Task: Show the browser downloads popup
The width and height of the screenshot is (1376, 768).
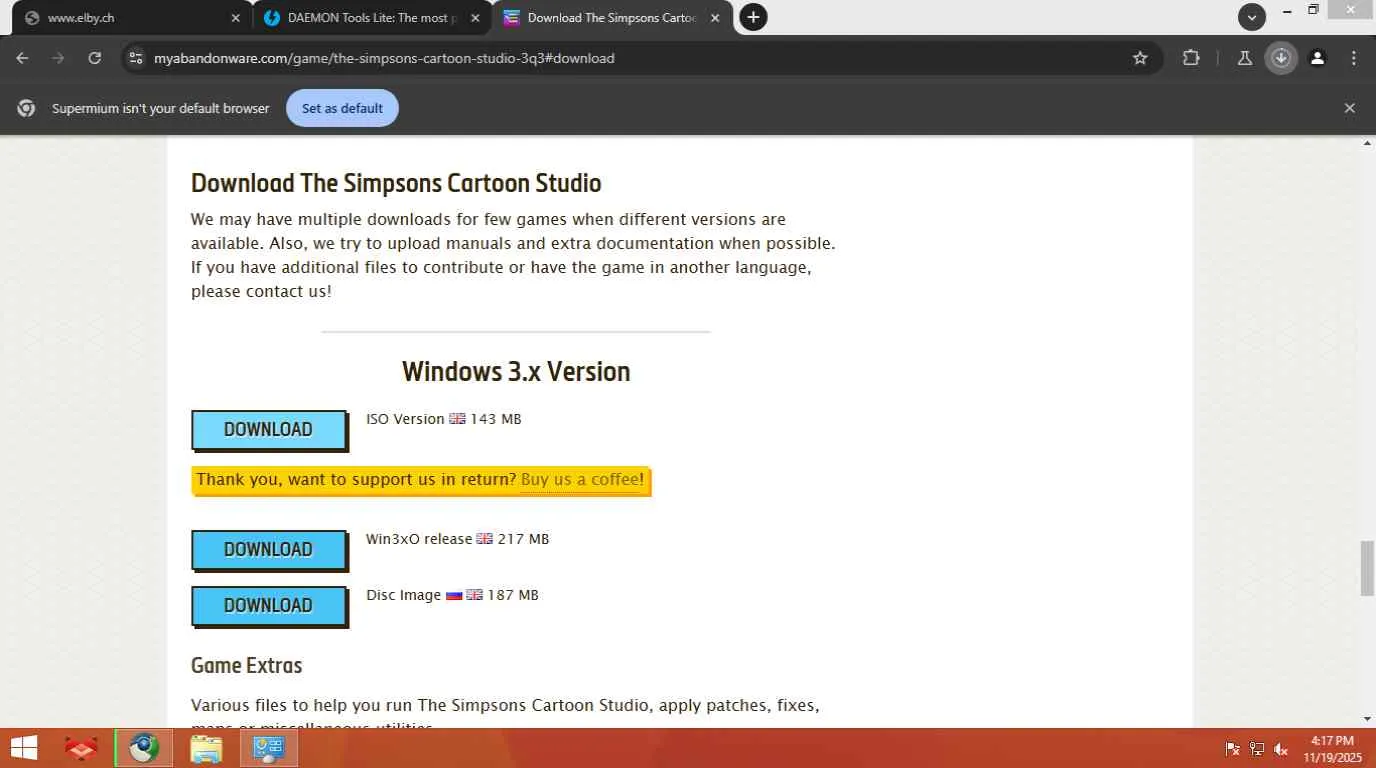Action: pos(1281,58)
